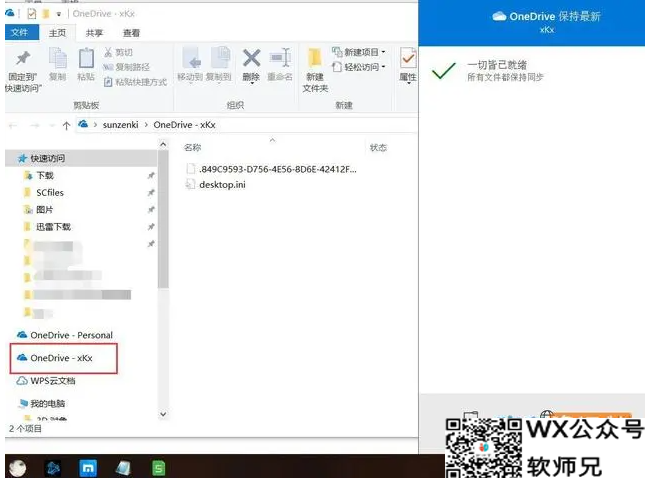This screenshot has height=478, width=645.
Task: Click the pin icon beside SCfiles
Action: [151, 193]
